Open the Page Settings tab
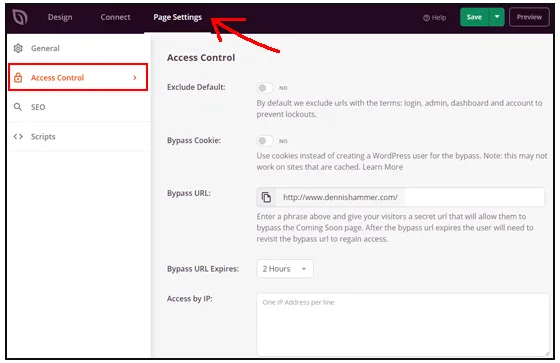Image resolution: width=560 pixels, height=363 pixels. point(178,17)
